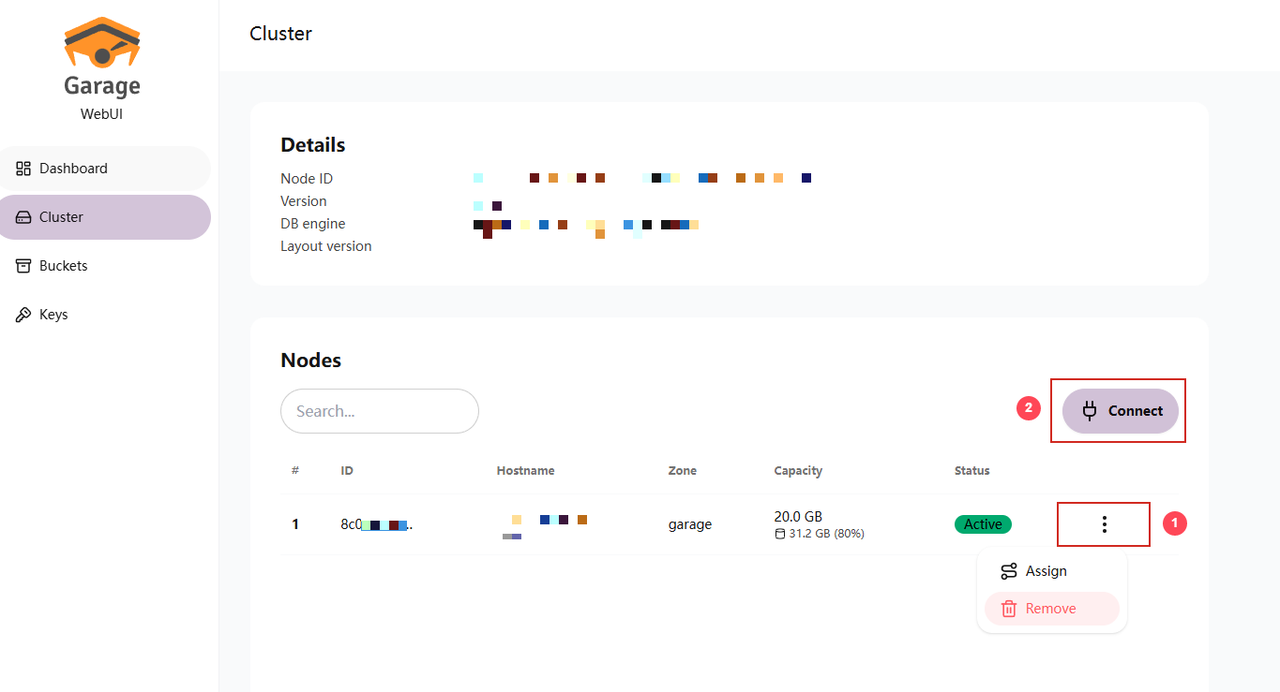Click the red number 2 badge

click(x=1028, y=408)
